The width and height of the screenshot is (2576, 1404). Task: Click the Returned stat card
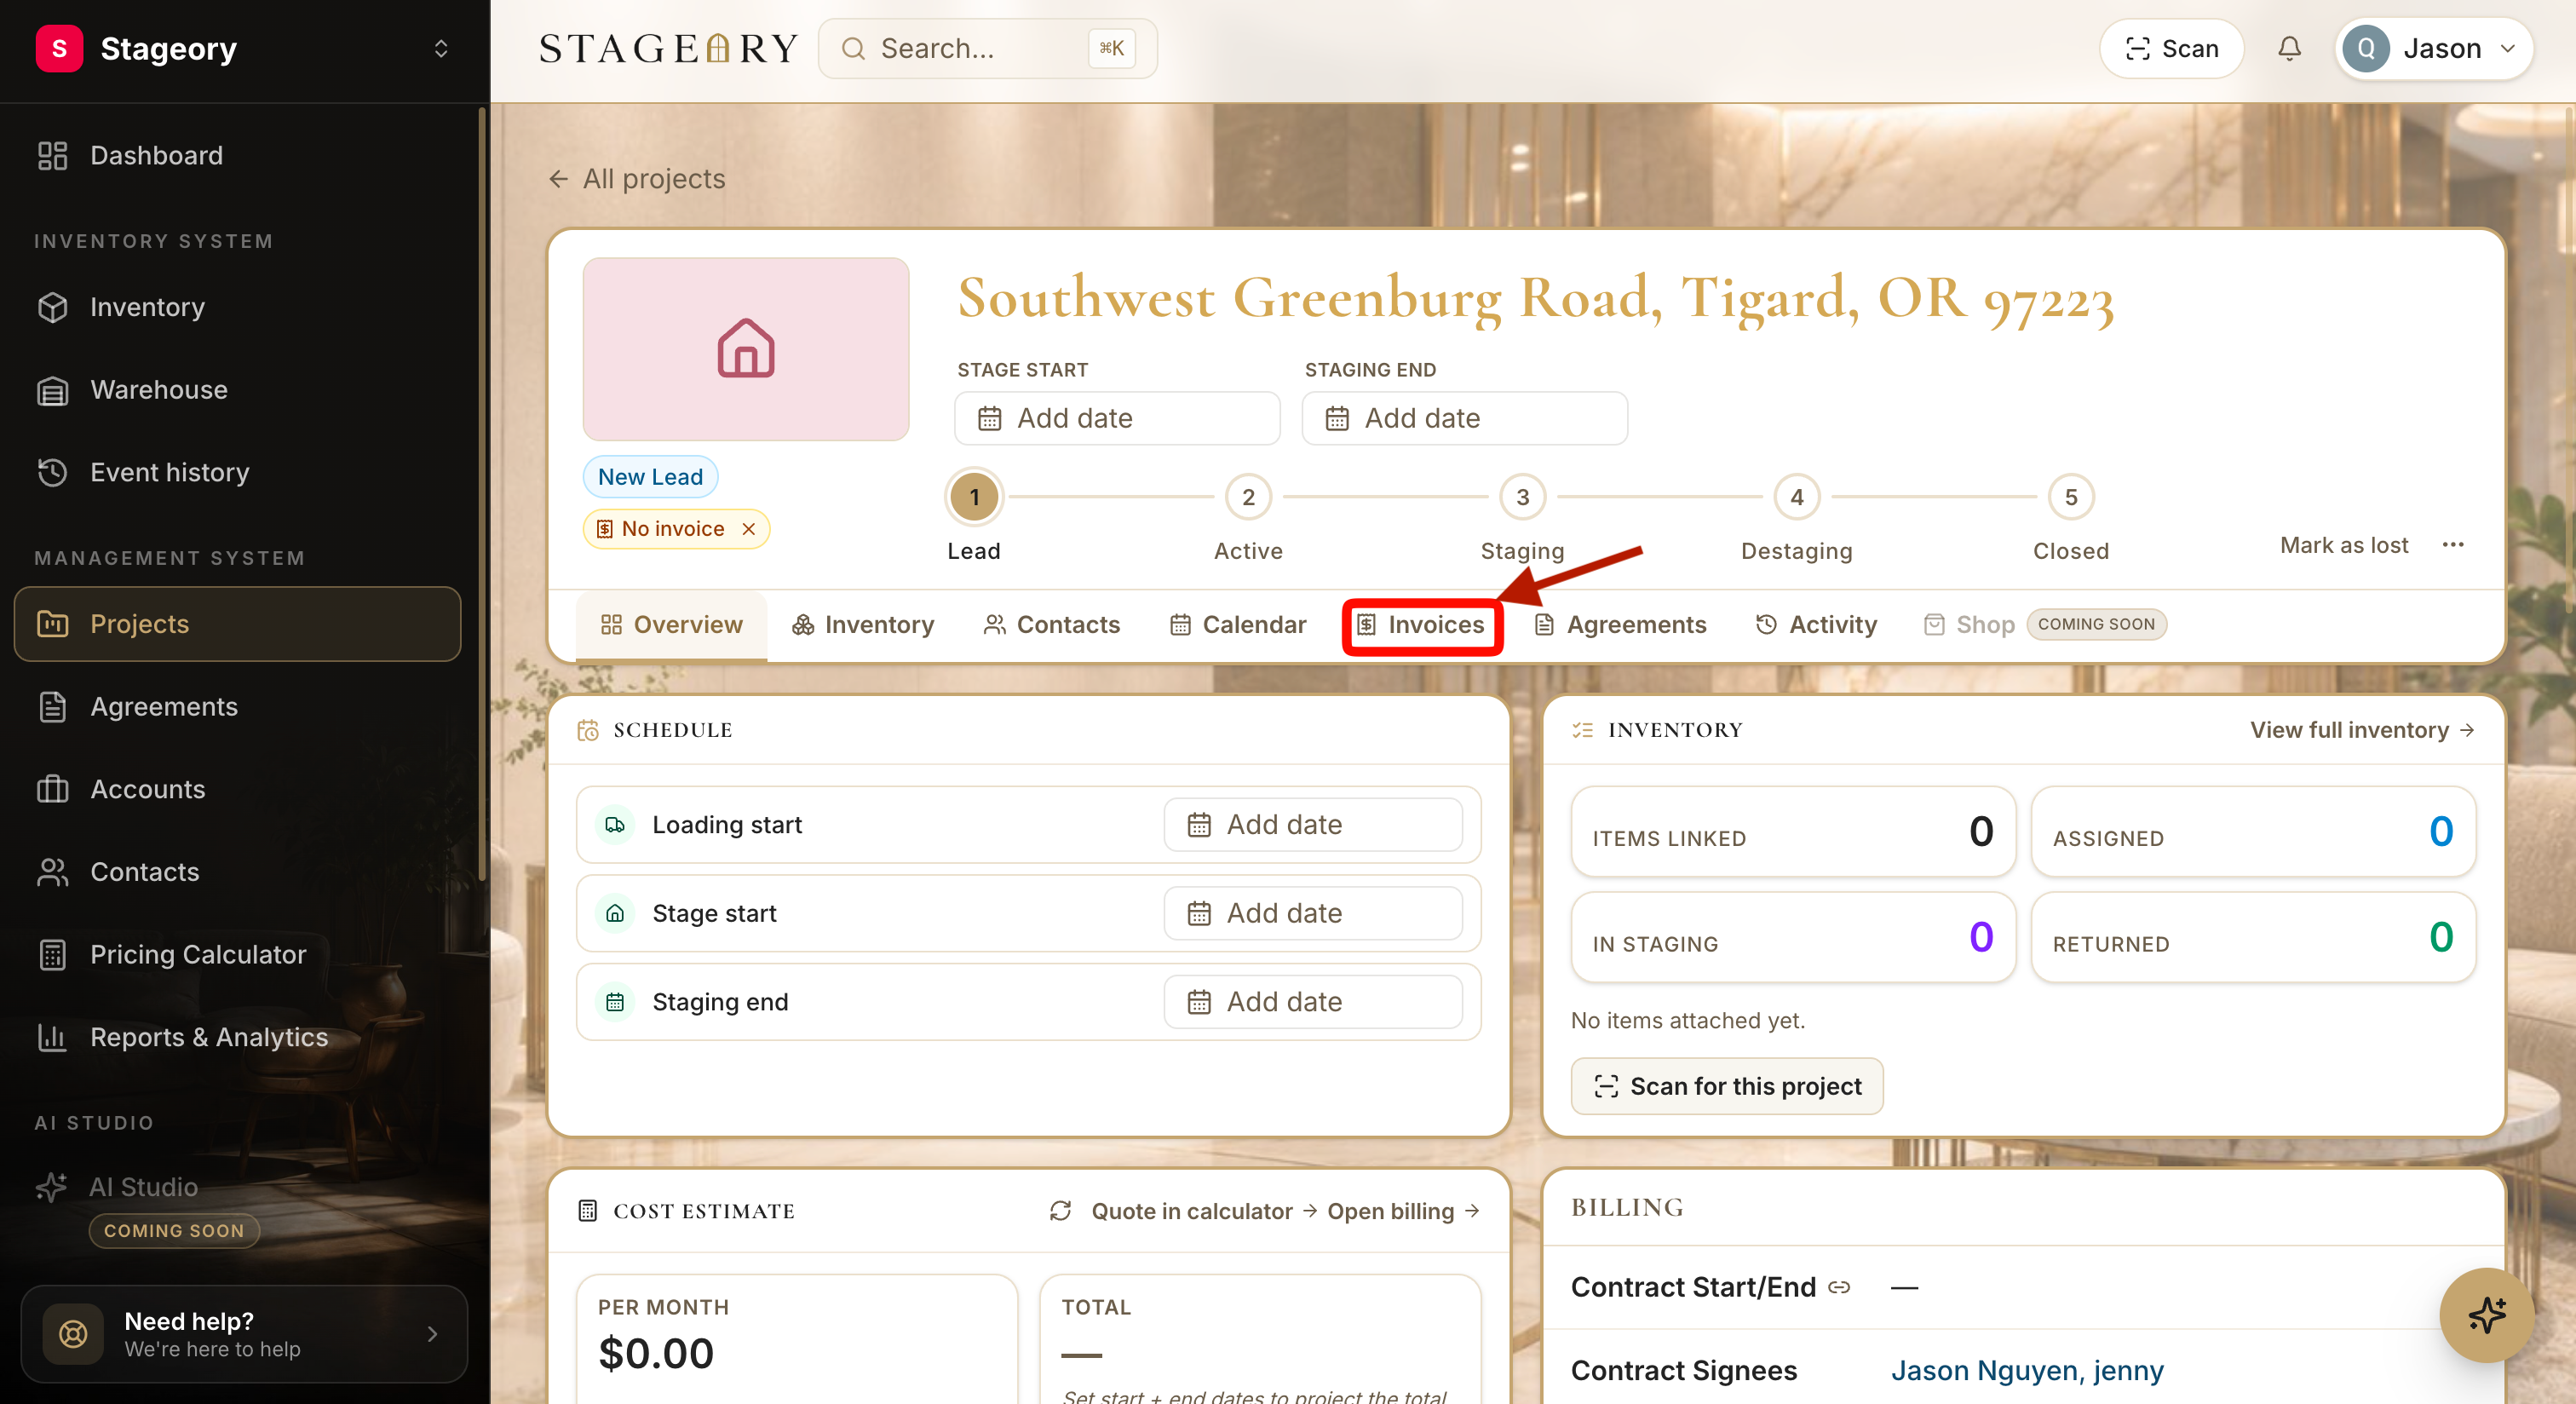point(2253,937)
